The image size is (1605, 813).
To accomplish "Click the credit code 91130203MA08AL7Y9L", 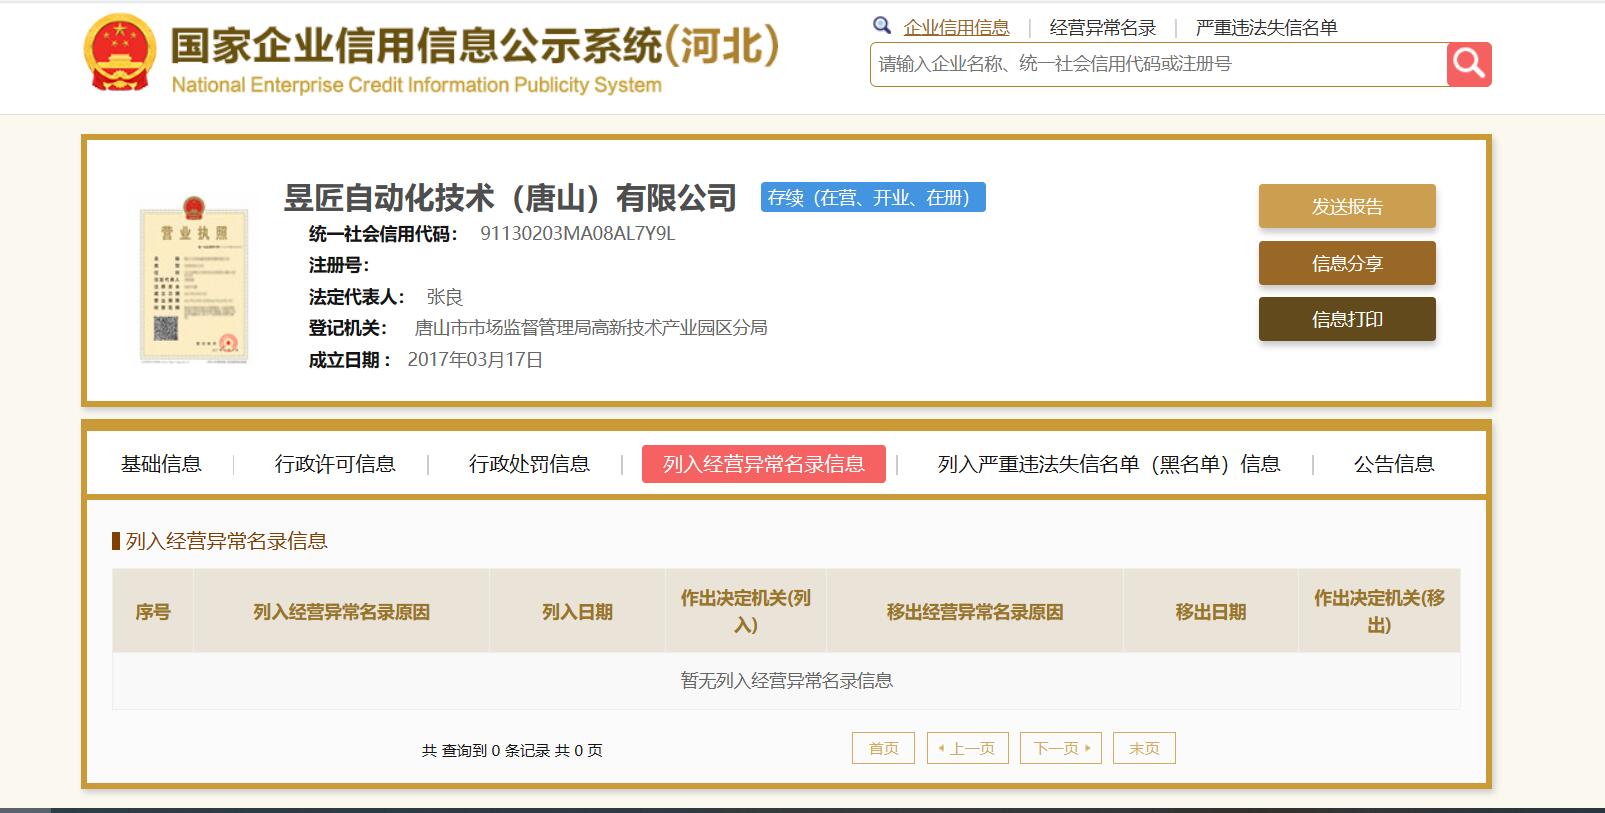I will [578, 234].
